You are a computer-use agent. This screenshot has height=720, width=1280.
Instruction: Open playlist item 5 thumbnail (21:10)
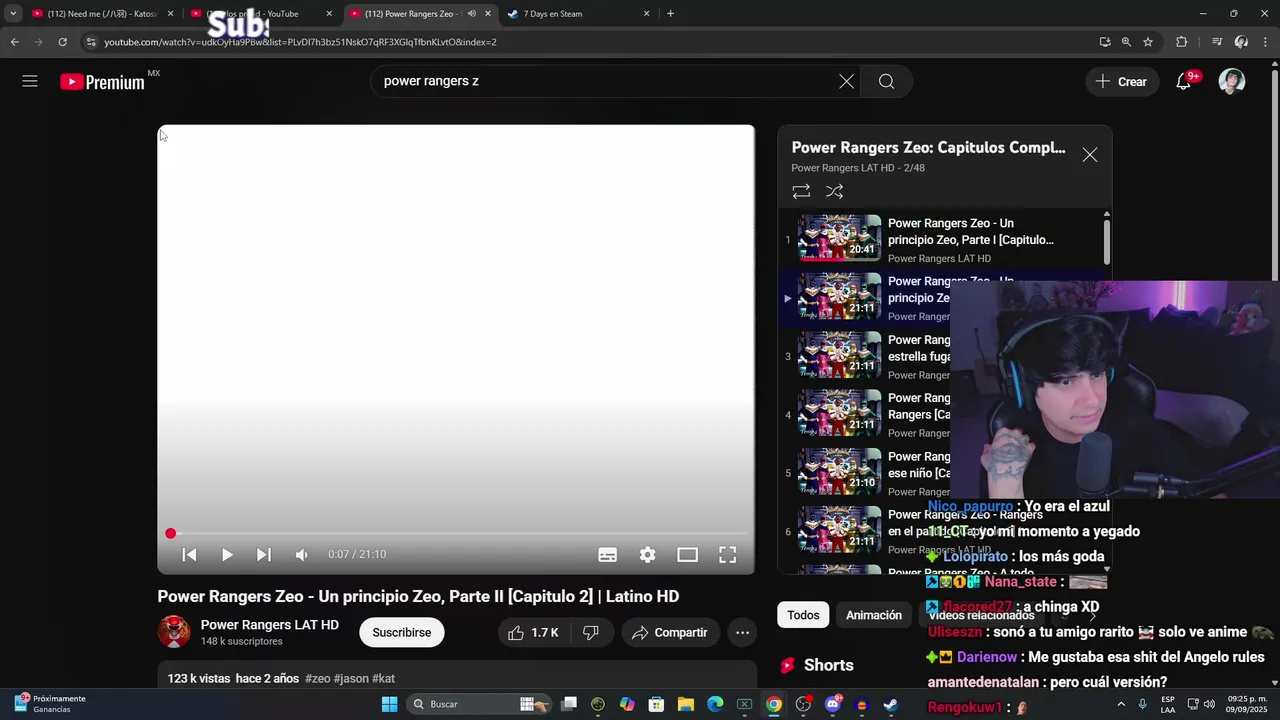click(x=840, y=472)
